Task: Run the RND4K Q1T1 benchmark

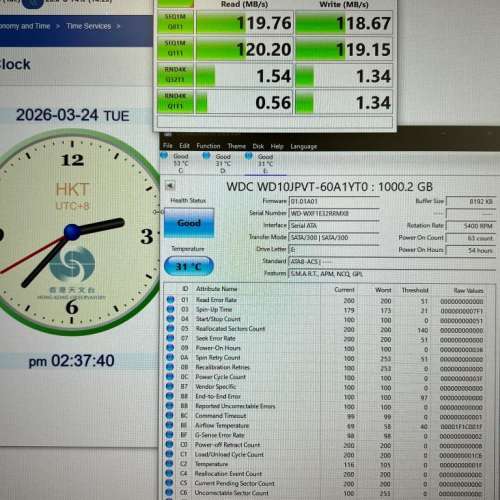Action: click(x=175, y=101)
